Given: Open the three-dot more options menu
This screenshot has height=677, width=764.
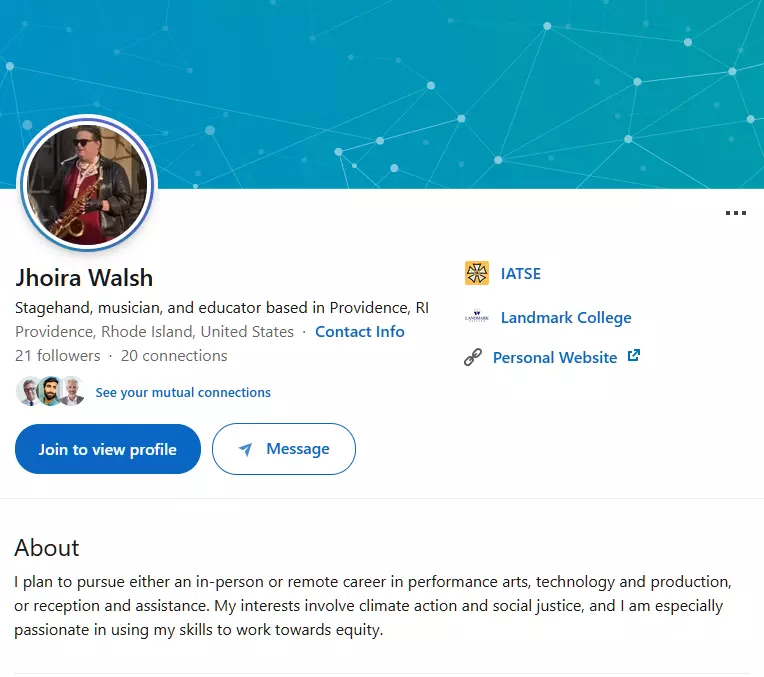Looking at the screenshot, I should [x=736, y=213].
